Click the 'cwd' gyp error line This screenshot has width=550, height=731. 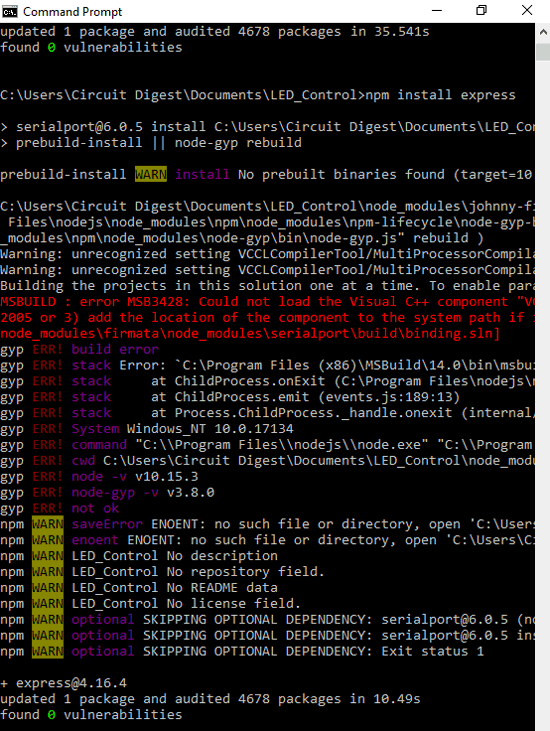(268, 460)
